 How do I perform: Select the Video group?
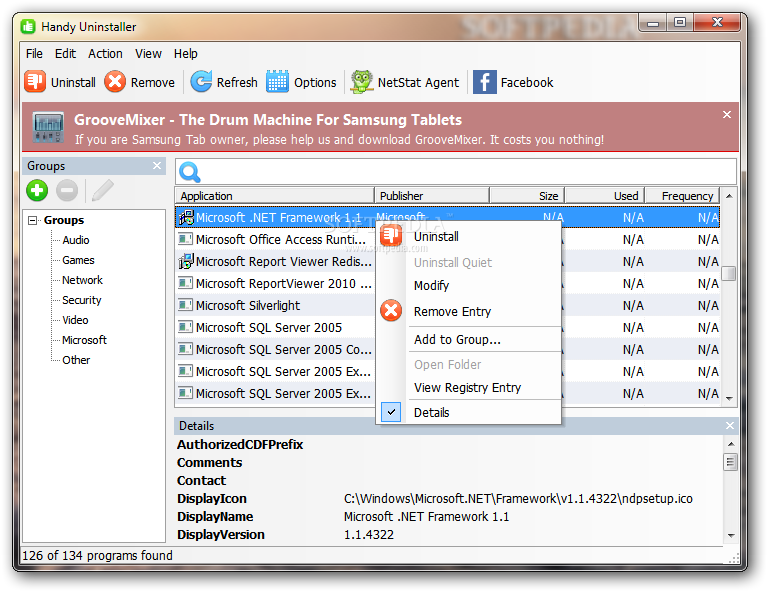75,320
